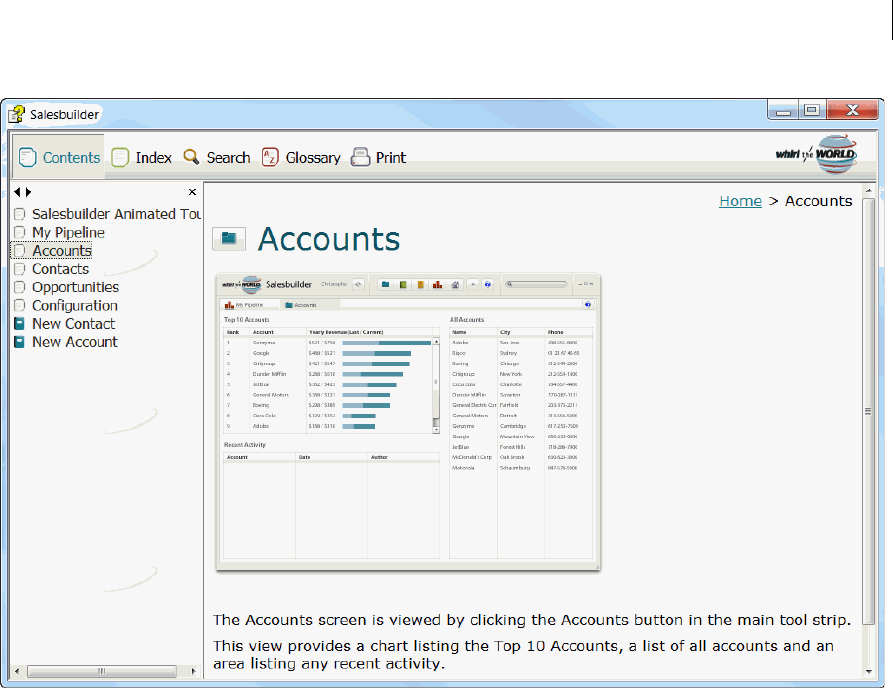The width and height of the screenshot is (893, 688).
Task: Open the Configuration topic
Action: pyautogui.click(x=75, y=305)
